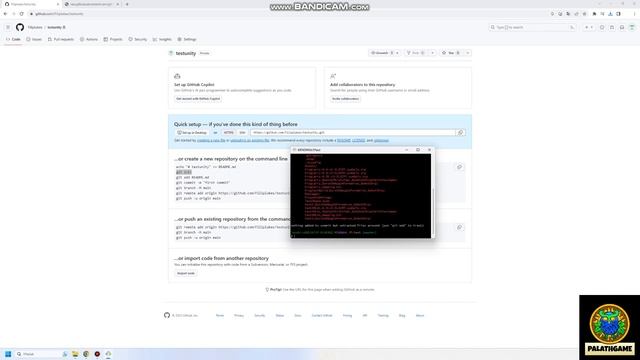The width and height of the screenshot is (640, 360).
Task: Click the footer GitHub logo
Action: pos(167,315)
